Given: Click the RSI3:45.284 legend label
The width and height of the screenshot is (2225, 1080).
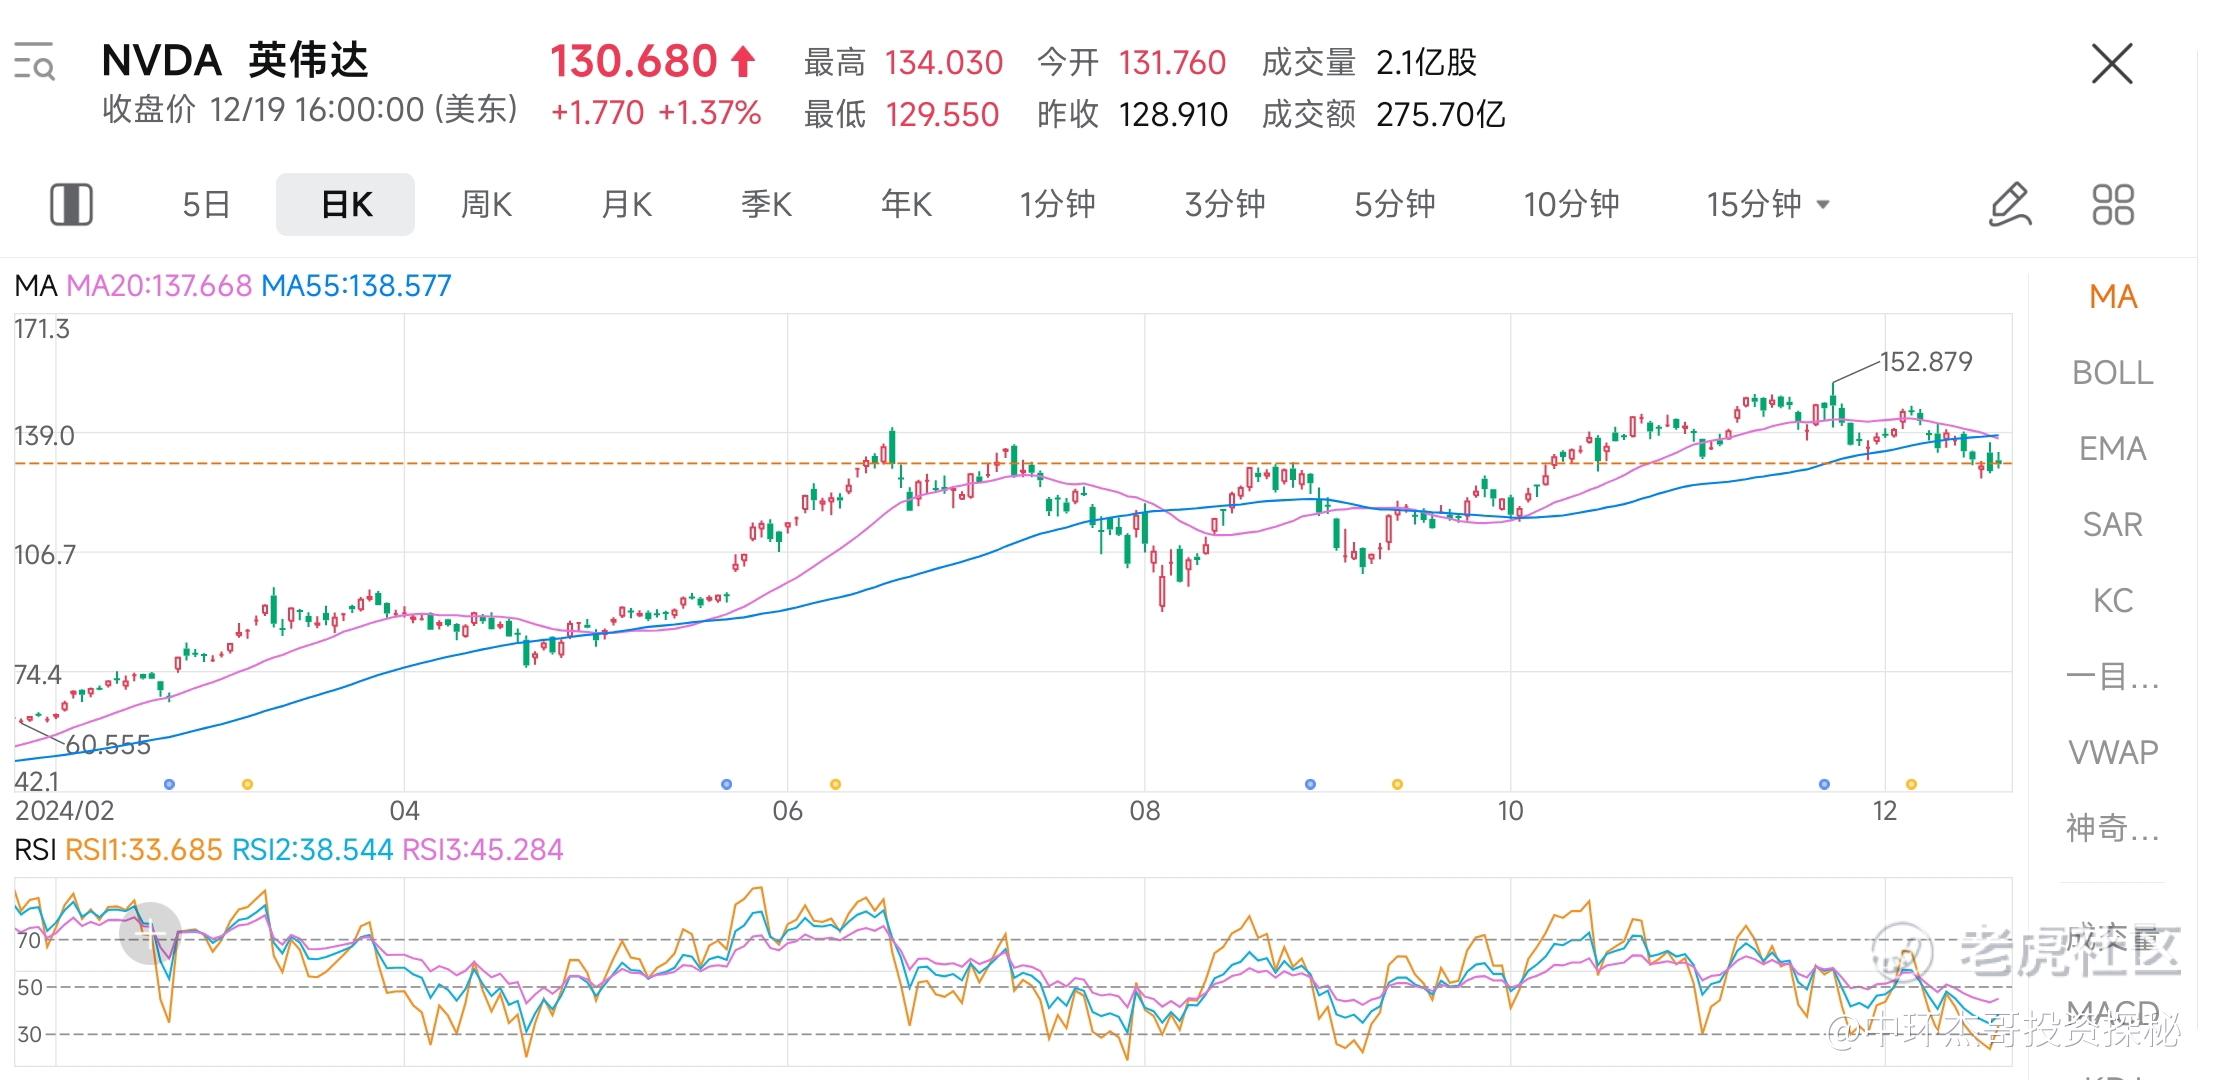Looking at the screenshot, I should point(483,850).
